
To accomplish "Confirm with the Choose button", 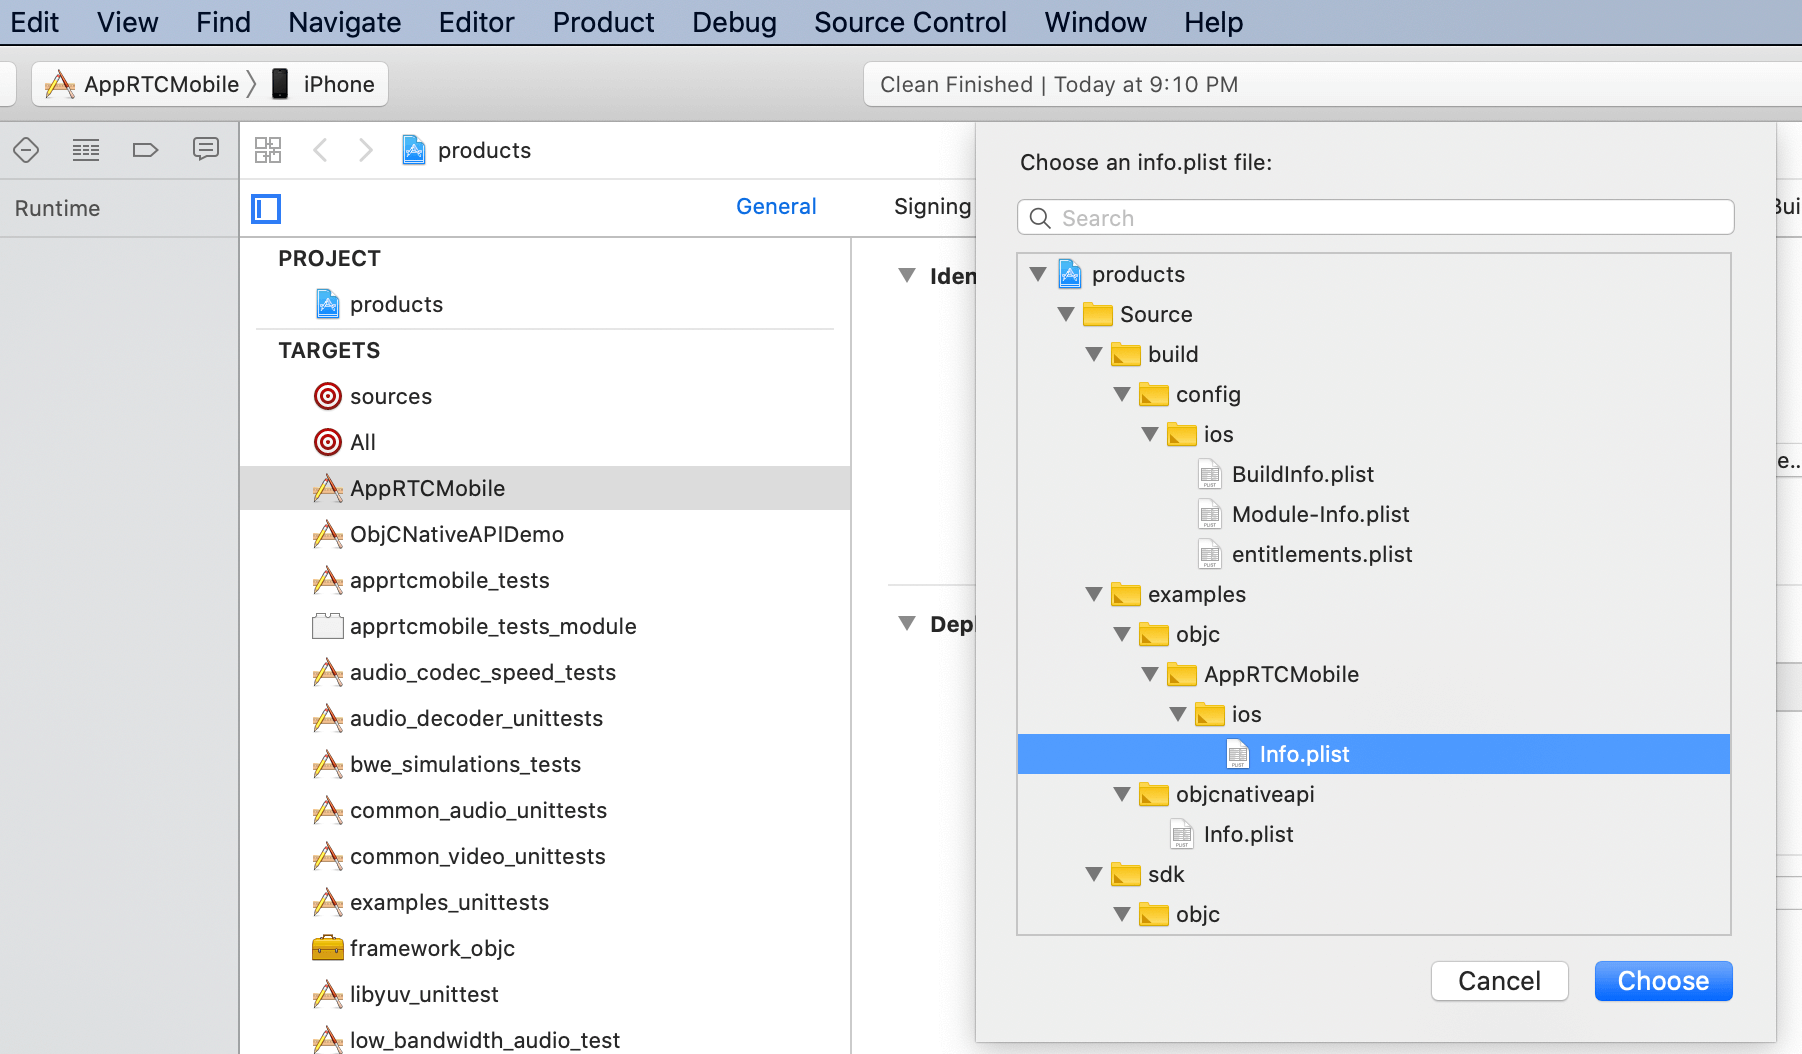I will tap(1663, 981).
